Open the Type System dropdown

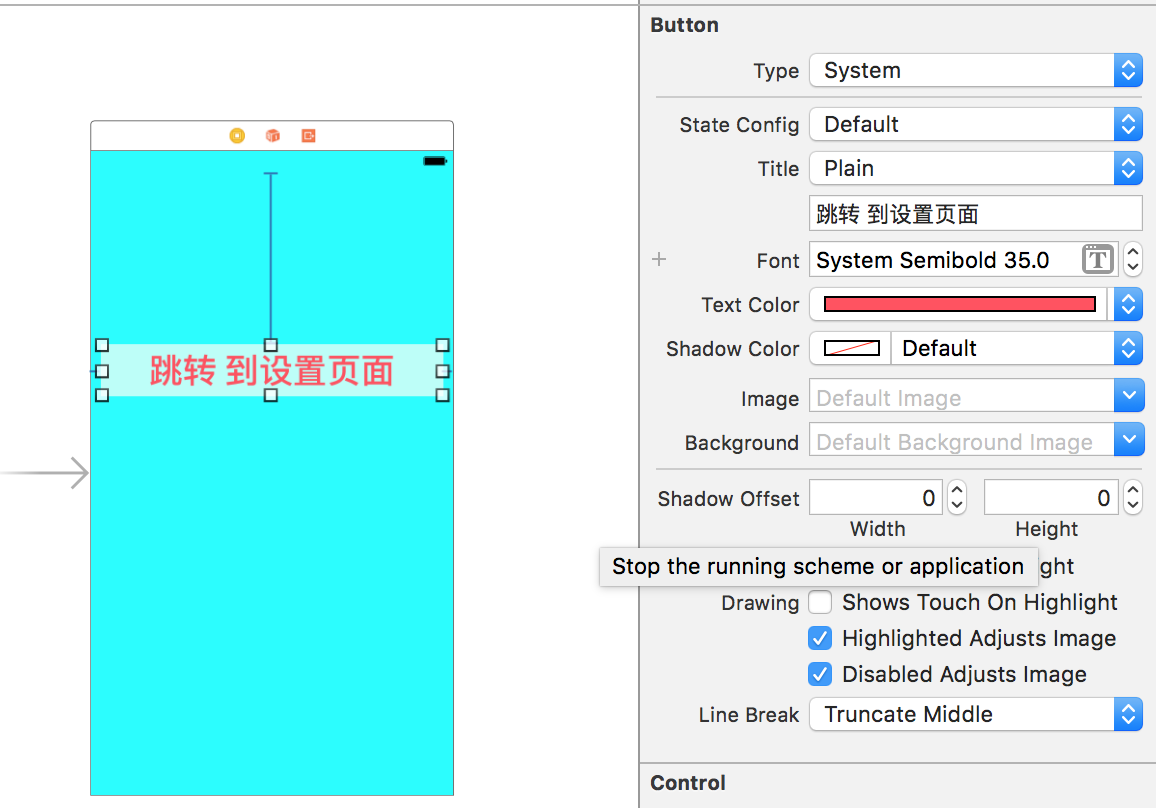pos(975,71)
